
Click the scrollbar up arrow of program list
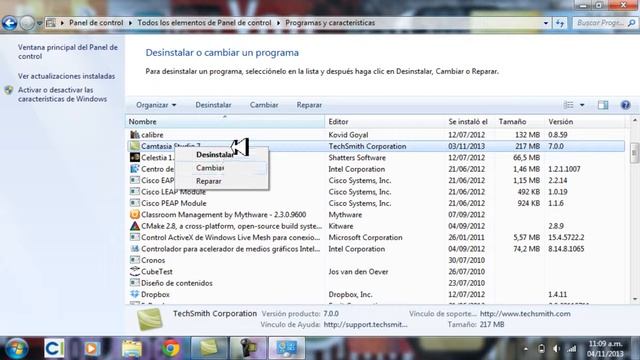tap(634, 120)
